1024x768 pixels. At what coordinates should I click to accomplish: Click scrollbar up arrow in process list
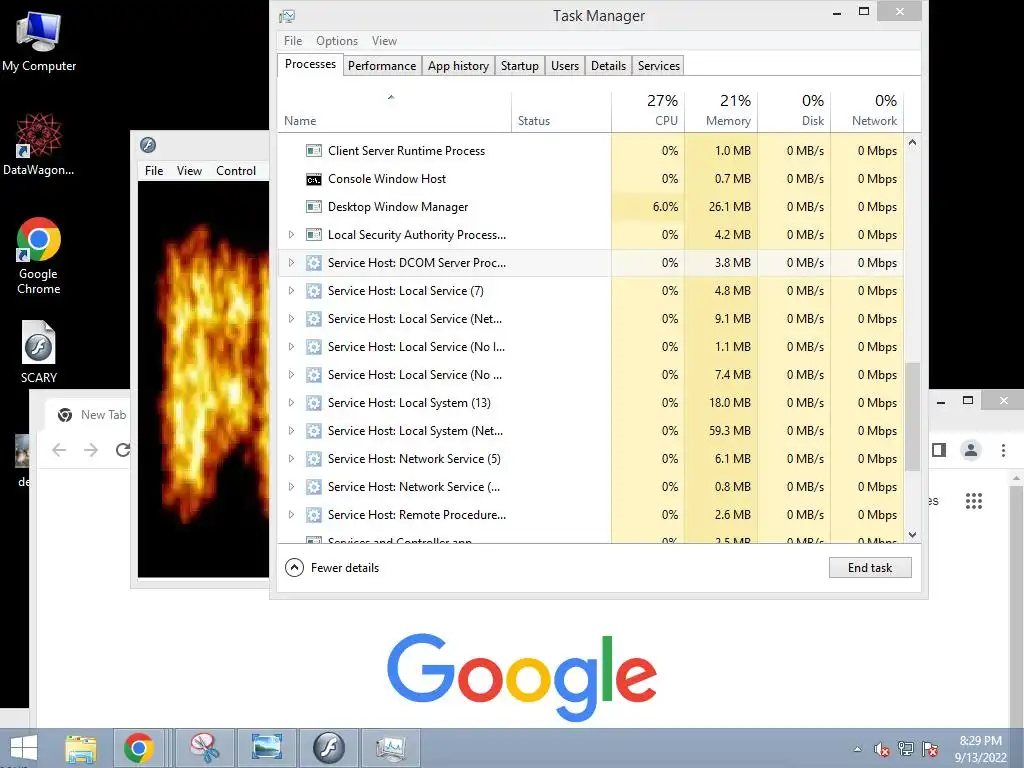(912, 142)
